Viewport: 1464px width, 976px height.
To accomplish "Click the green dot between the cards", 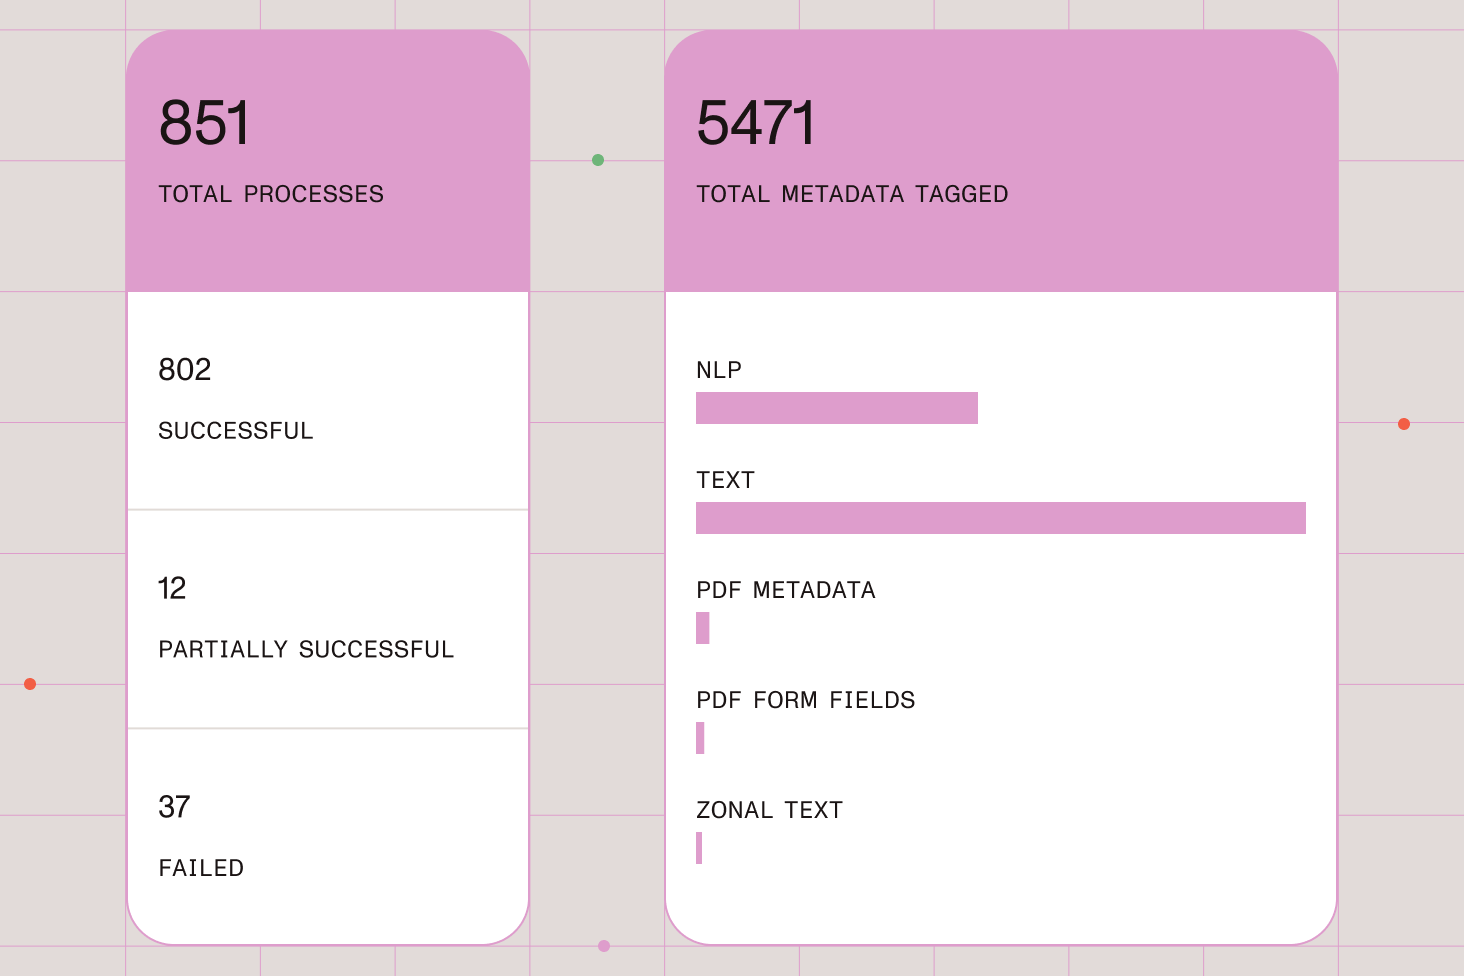I will [598, 160].
